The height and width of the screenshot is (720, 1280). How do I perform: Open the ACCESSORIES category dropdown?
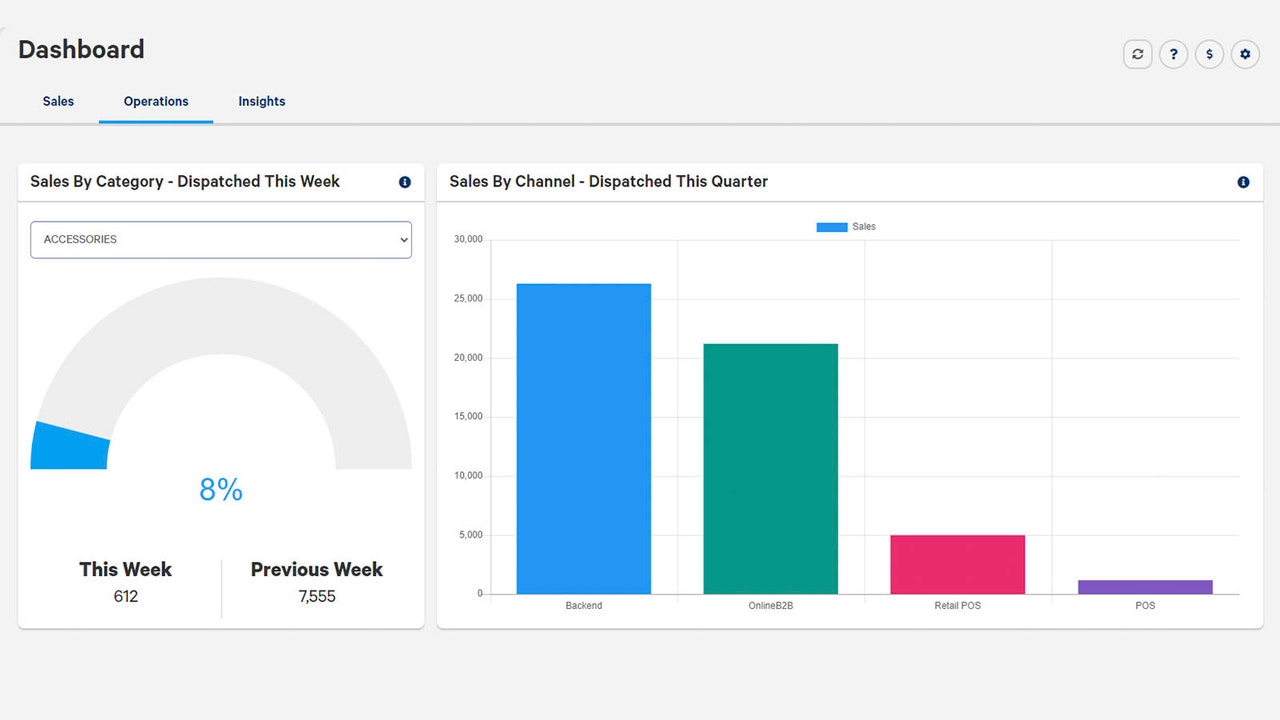[x=220, y=239]
